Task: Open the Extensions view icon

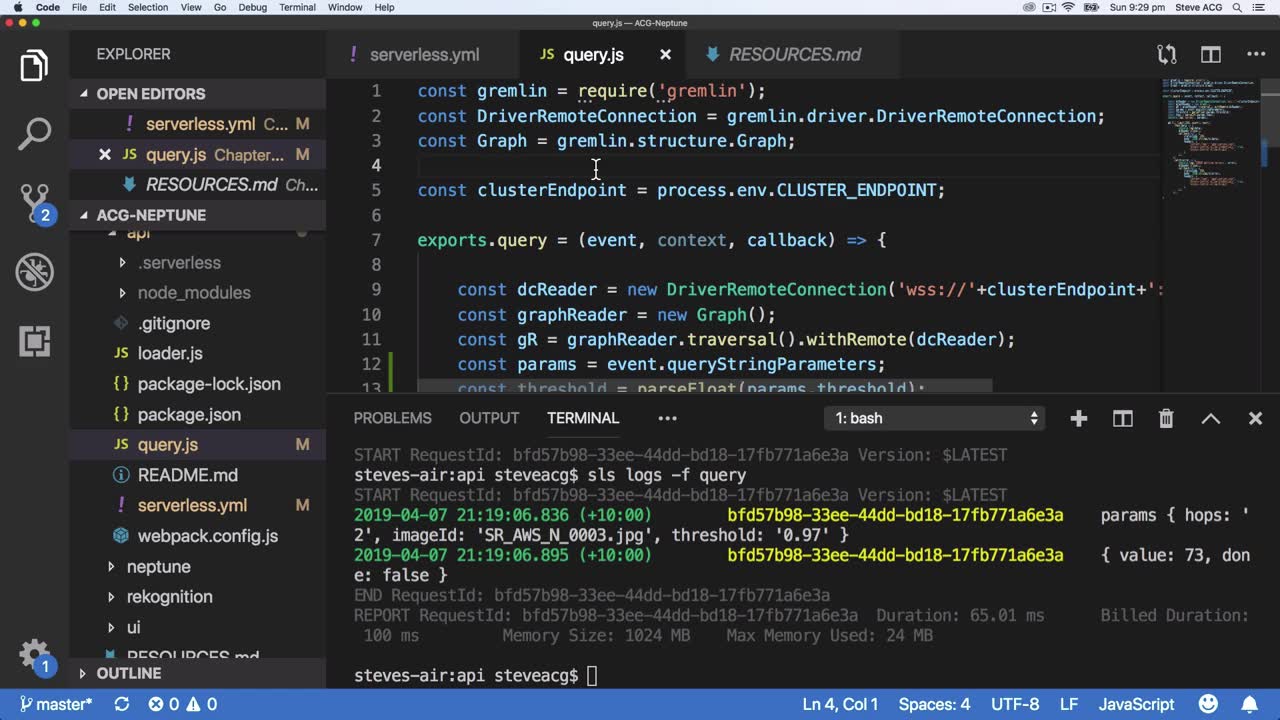Action: [34, 341]
